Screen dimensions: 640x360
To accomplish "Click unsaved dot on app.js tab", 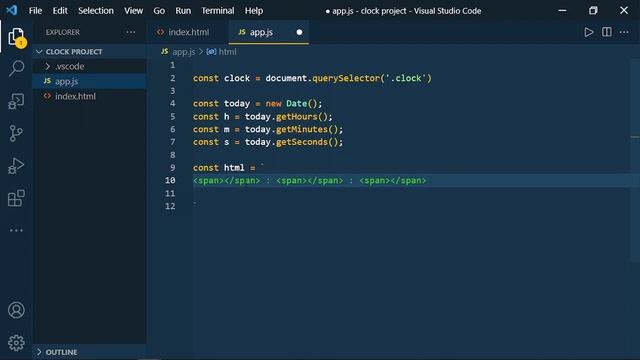I will 299,32.
